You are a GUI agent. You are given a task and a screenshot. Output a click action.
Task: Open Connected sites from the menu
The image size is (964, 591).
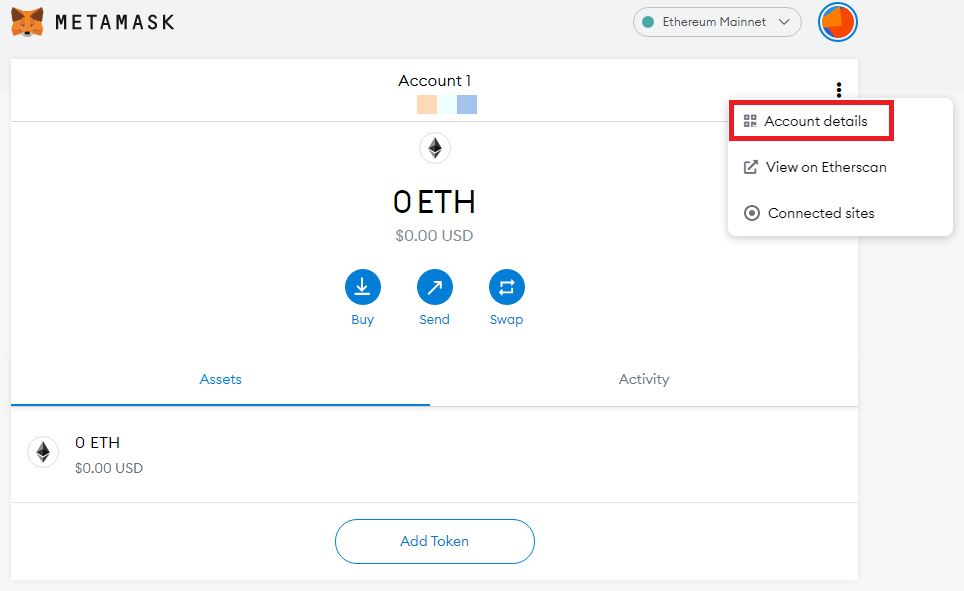[820, 213]
